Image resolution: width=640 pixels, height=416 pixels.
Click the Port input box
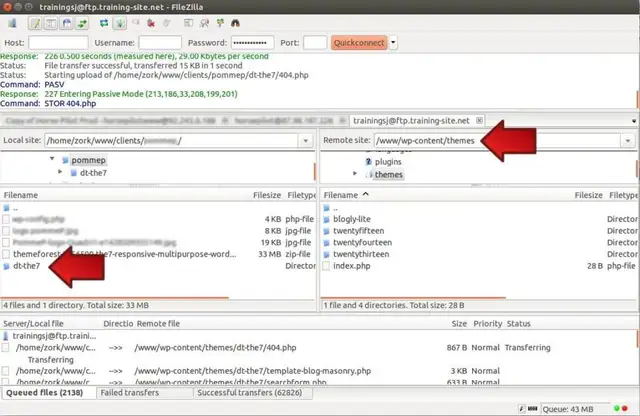click(315, 42)
